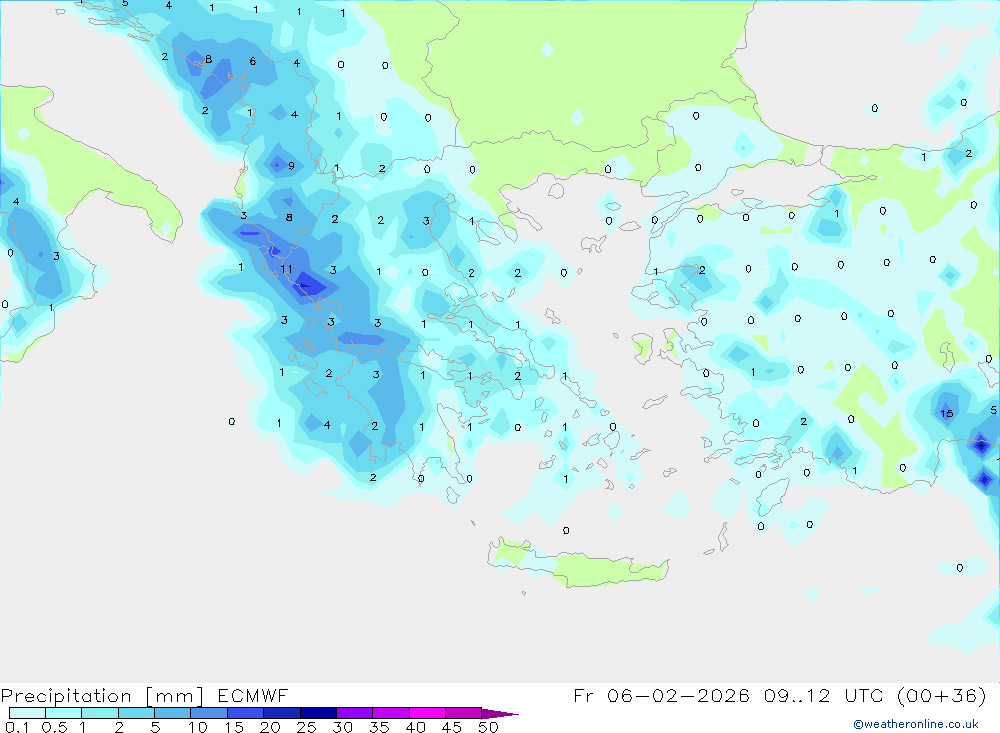The image size is (1000, 733).
Task: Click the '09..12 UTC' time text
Action: coord(825,695)
